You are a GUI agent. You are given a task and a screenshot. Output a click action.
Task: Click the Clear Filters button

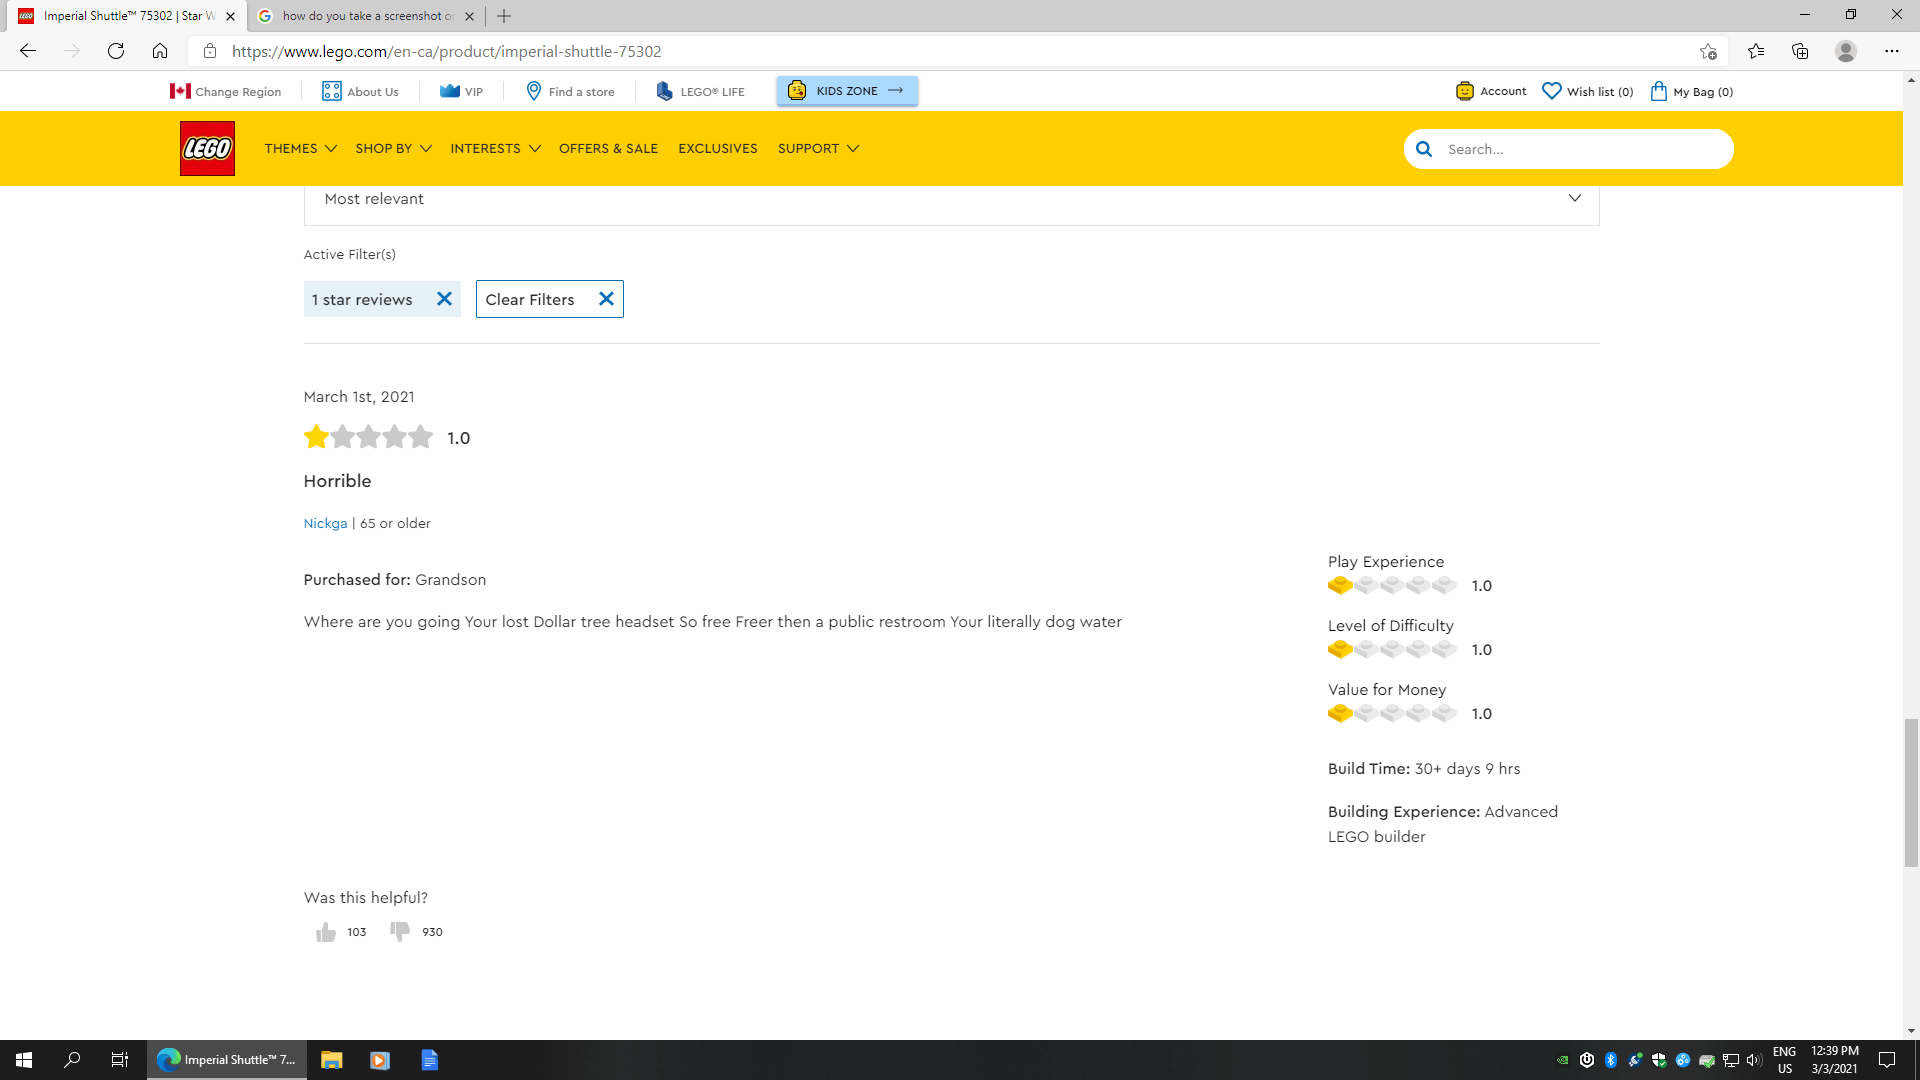tap(549, 299)
